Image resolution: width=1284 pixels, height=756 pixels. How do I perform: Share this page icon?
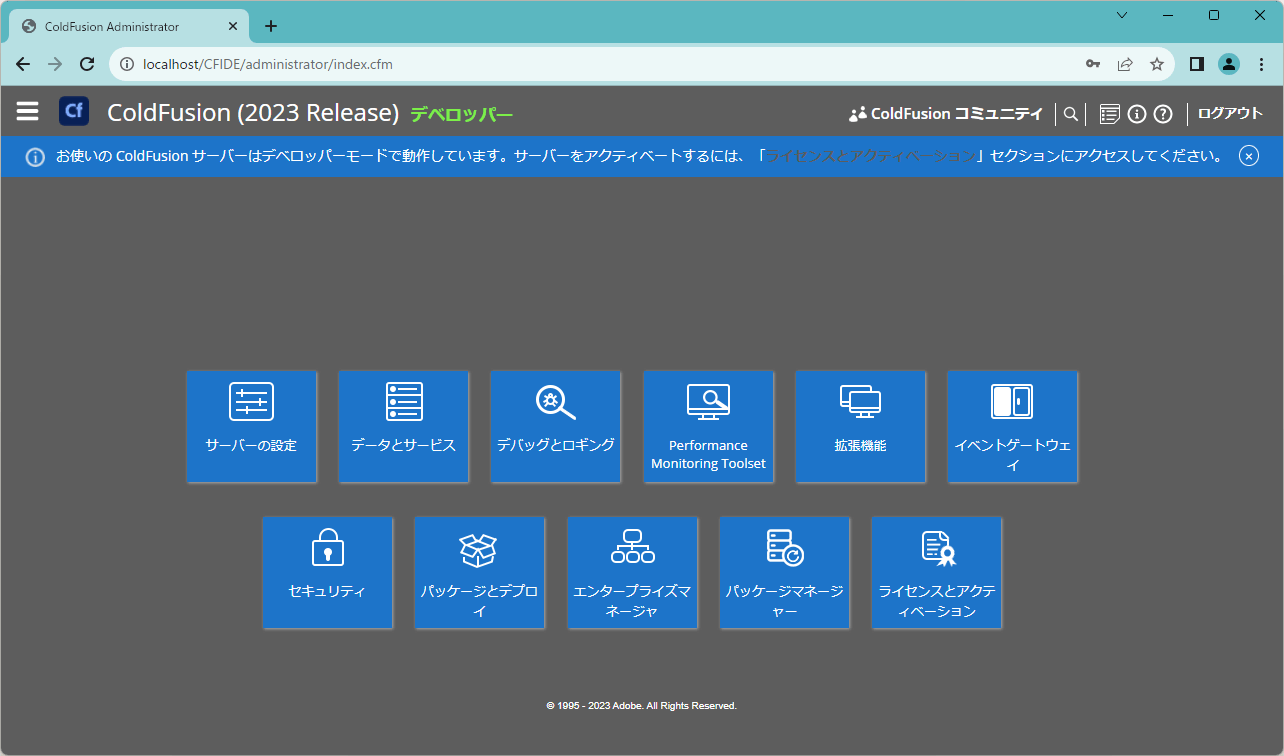(1125, 64)
